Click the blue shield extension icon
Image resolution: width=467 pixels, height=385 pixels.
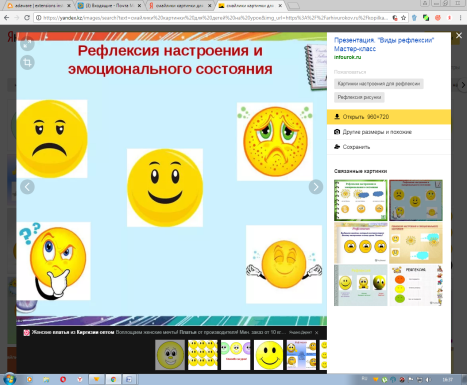414,18
